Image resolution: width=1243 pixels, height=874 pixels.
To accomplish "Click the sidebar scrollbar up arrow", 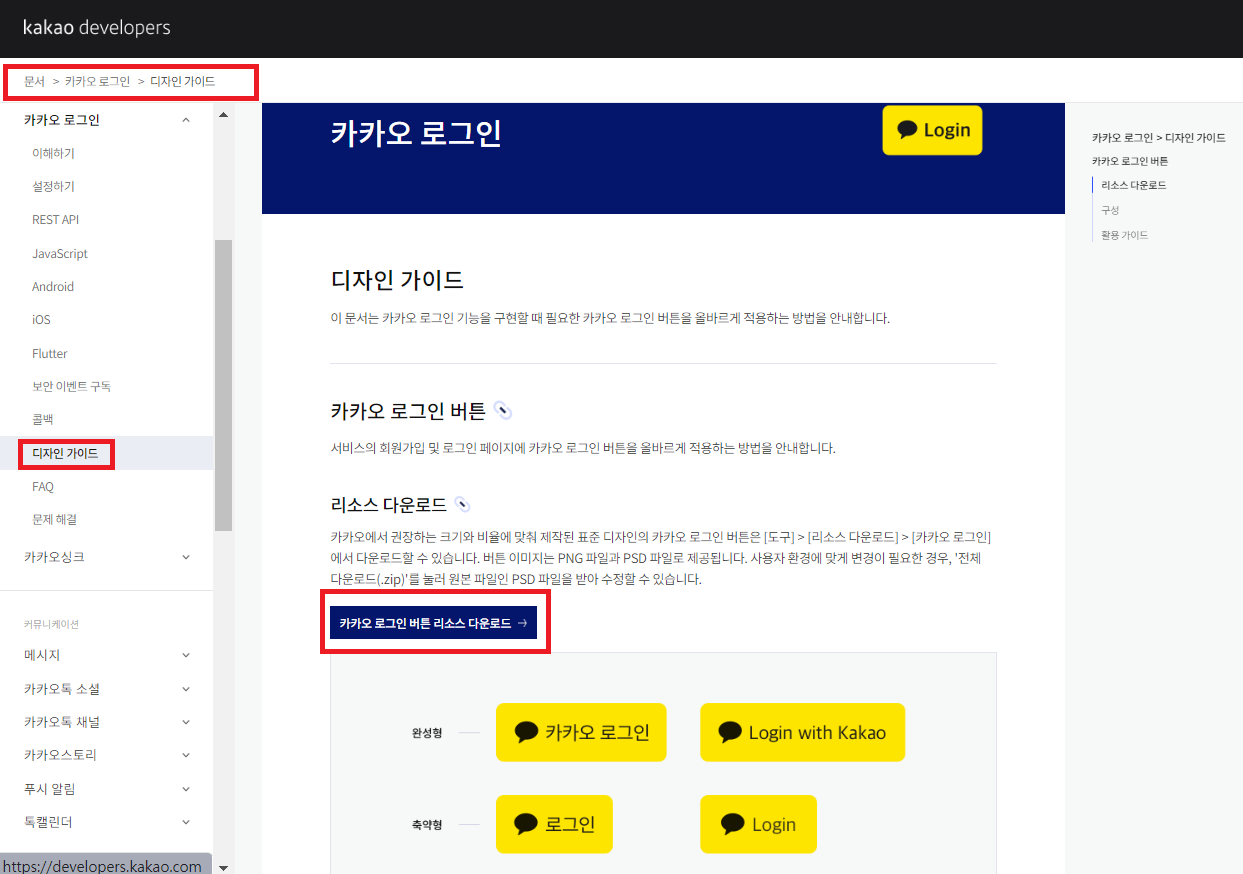I will pyautogui.click(x=223, y=115).
